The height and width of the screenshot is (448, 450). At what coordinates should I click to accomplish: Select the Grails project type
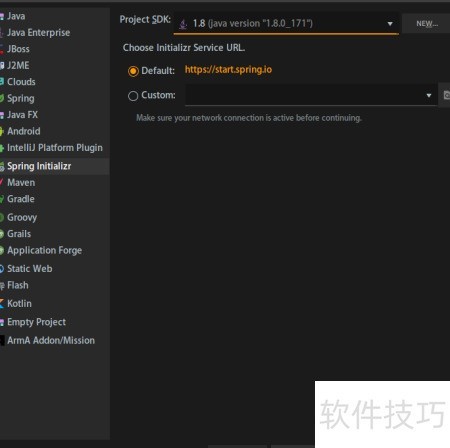point(19,234)
